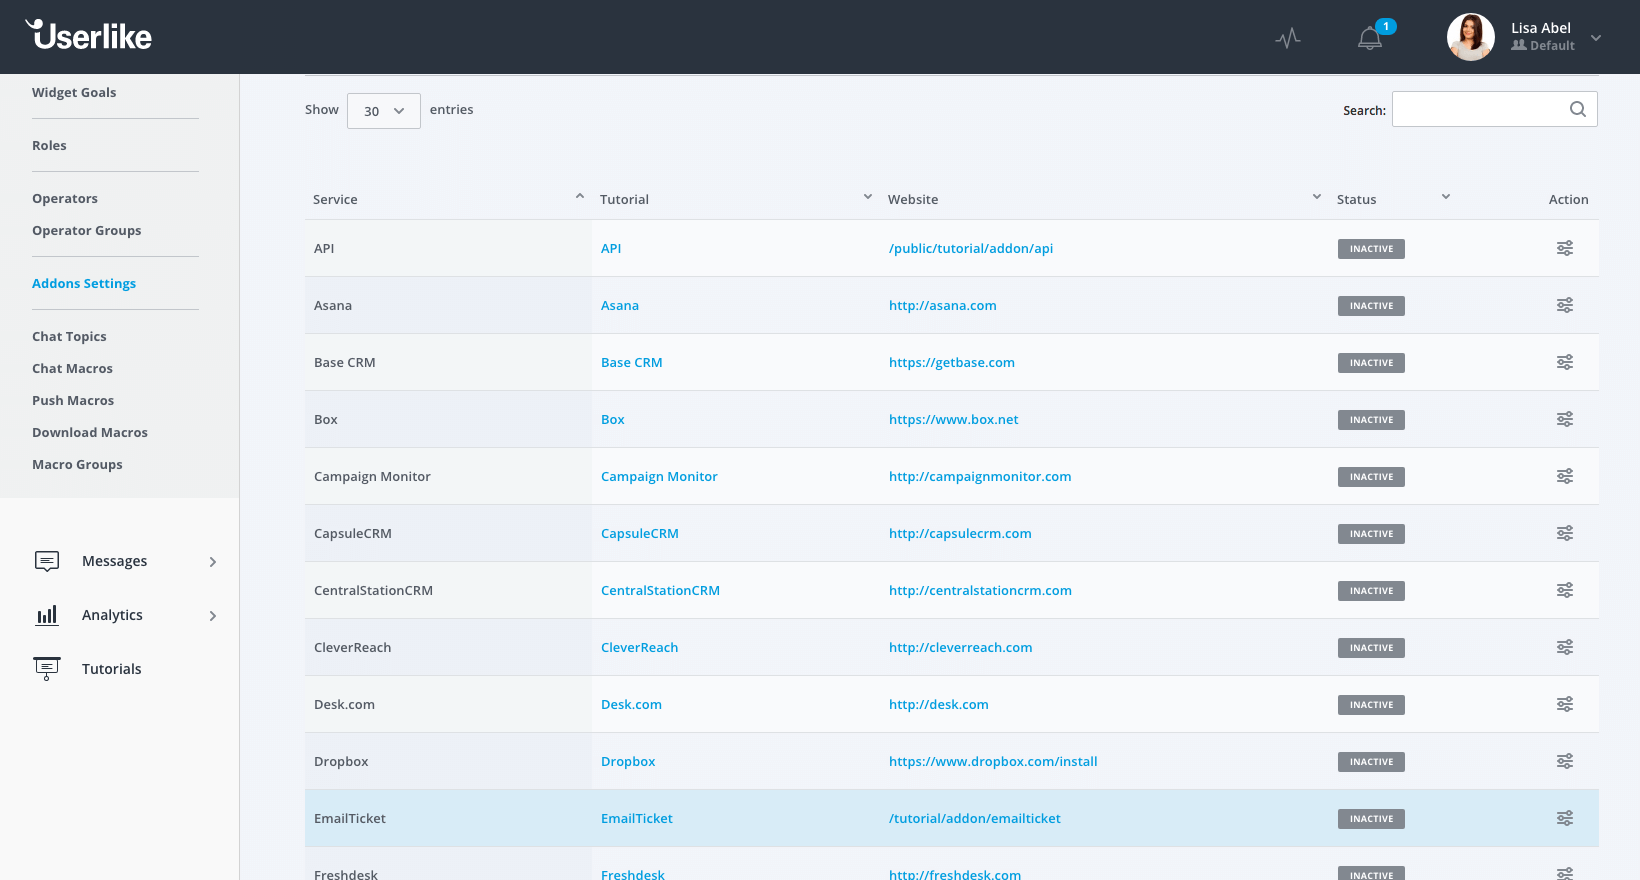Expand the Messages menu chevron
The height and width of the screenshot is (880, 1640).
212,562
